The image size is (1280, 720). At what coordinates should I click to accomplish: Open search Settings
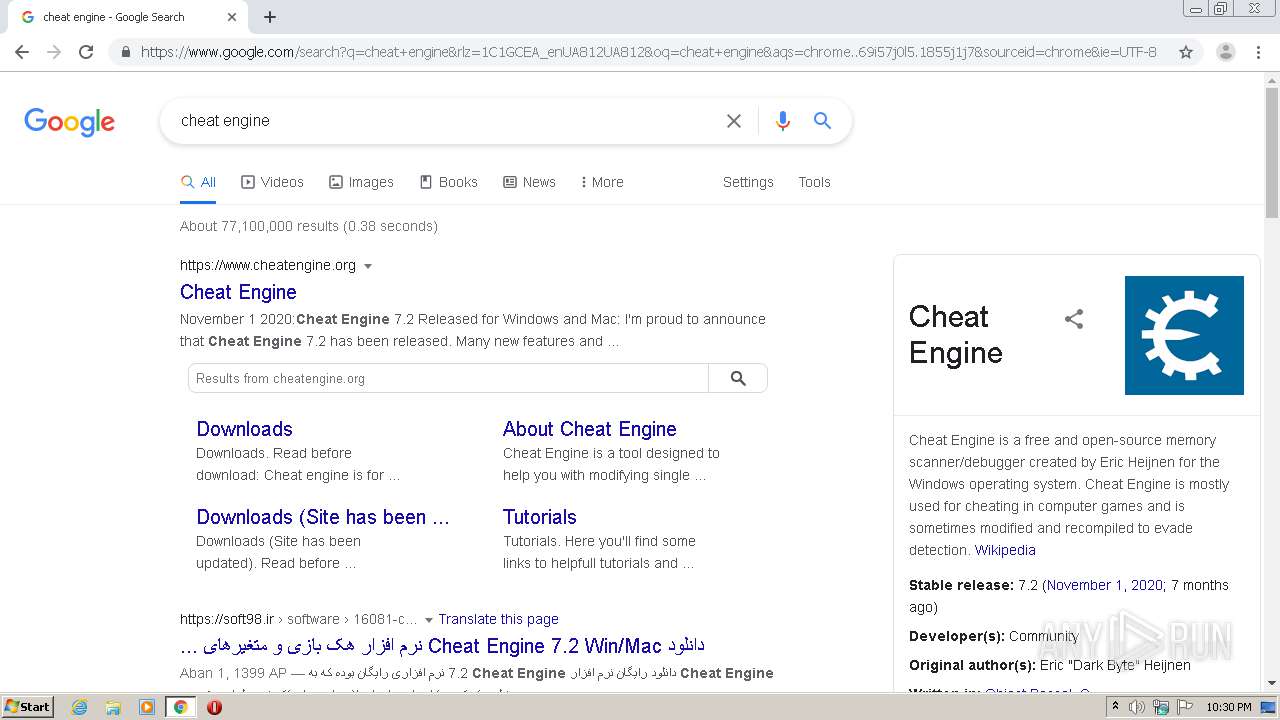pyautogui.click(x=748, y=182)
